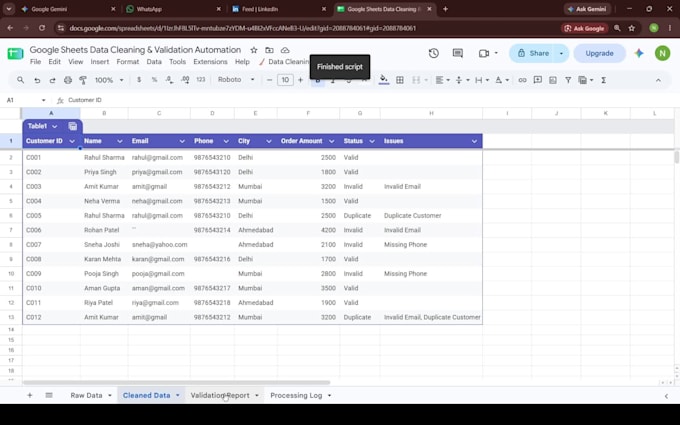
Task: Open number format 123 menu
Action: pyautogui.click(x=200, y=80)
